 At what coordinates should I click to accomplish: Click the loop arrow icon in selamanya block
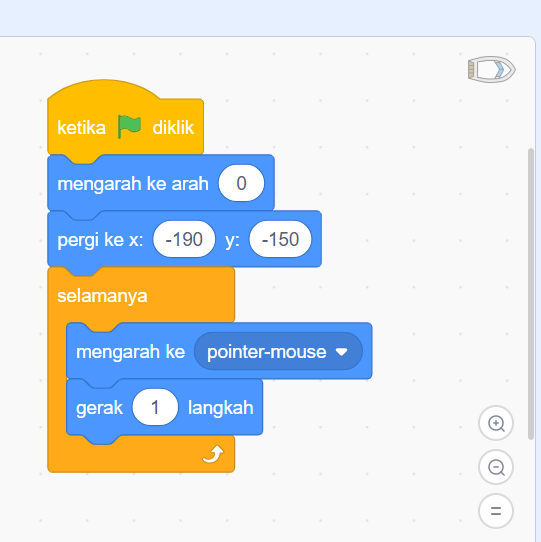[213, 454]
